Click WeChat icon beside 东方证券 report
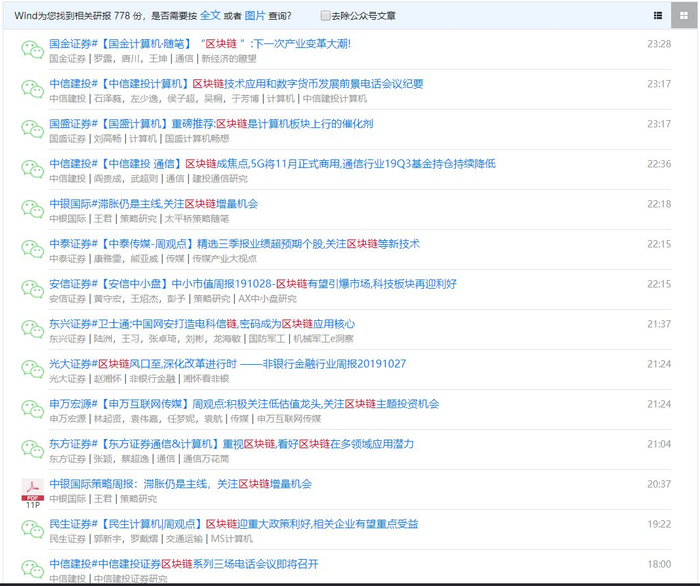 tap(33, 449)
